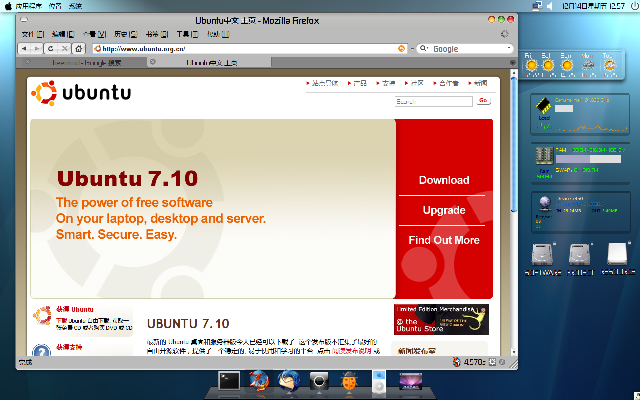The width and height of the screenshot is (640, 400).
Task: Open the window menu button left of title
Action: click(x=24, y=19)
